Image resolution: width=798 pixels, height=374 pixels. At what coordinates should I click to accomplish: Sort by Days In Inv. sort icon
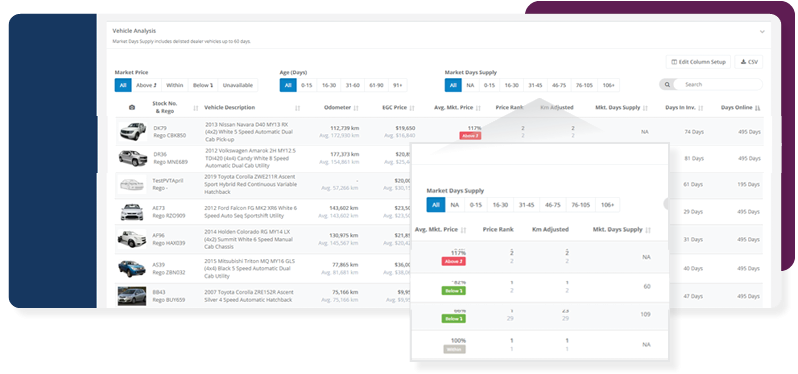point(700,108)
